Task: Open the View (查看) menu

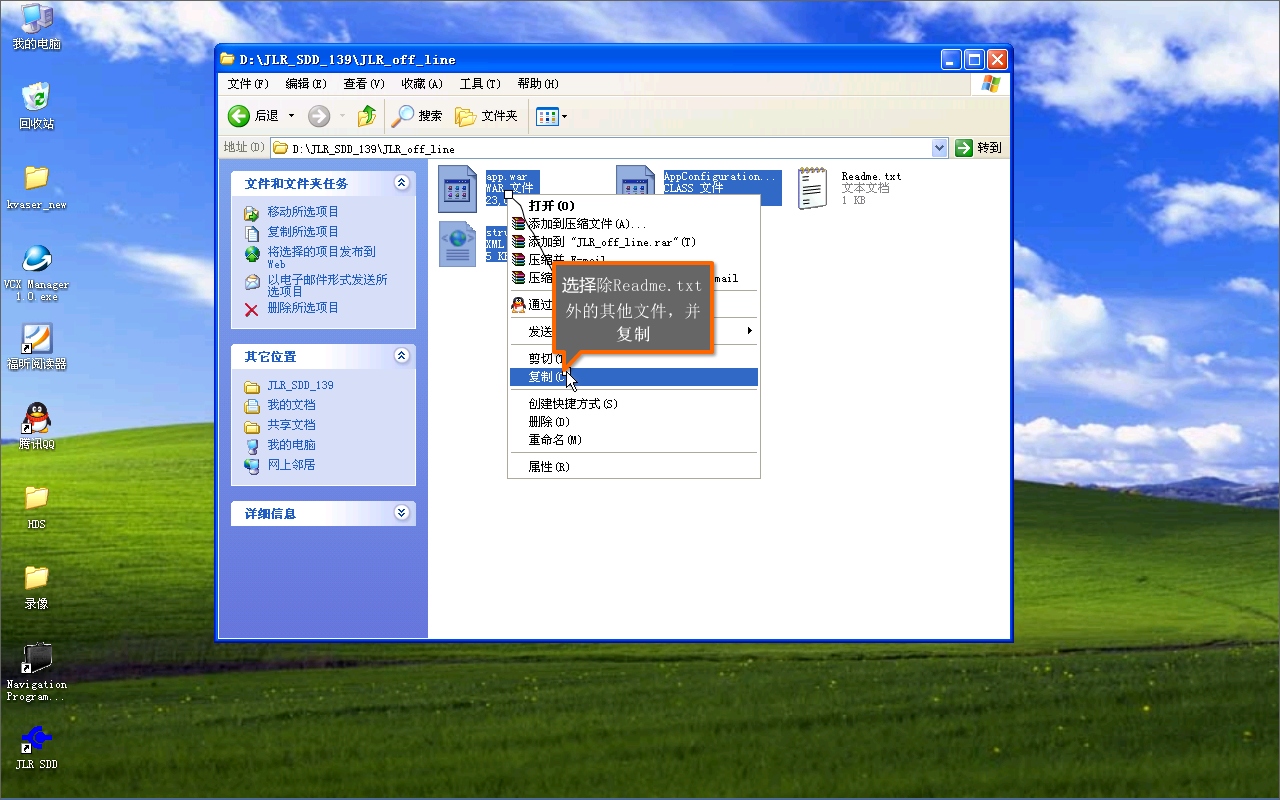Action: (364, 84)
